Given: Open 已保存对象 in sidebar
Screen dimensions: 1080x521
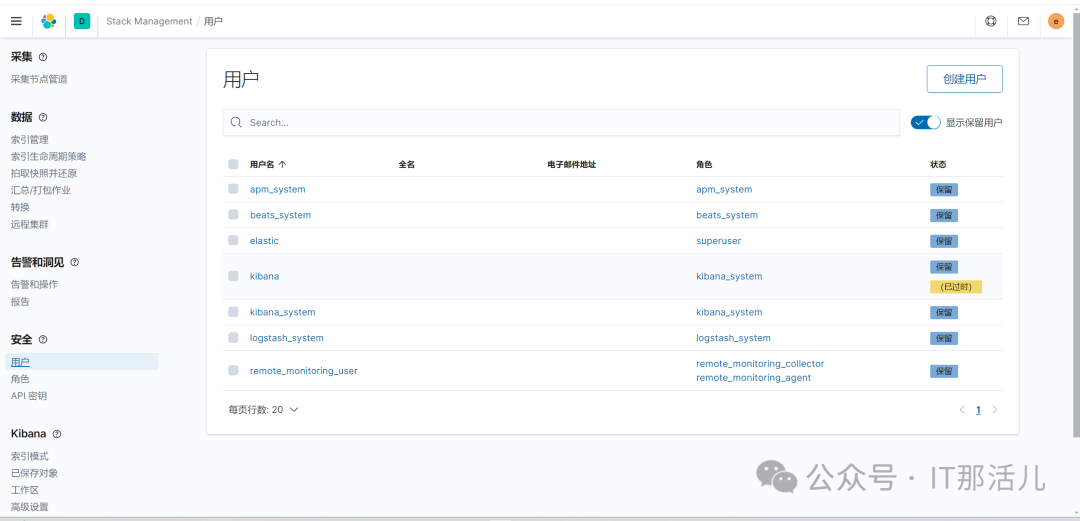Looking at the screenshot, I should [x=34, y=473].
